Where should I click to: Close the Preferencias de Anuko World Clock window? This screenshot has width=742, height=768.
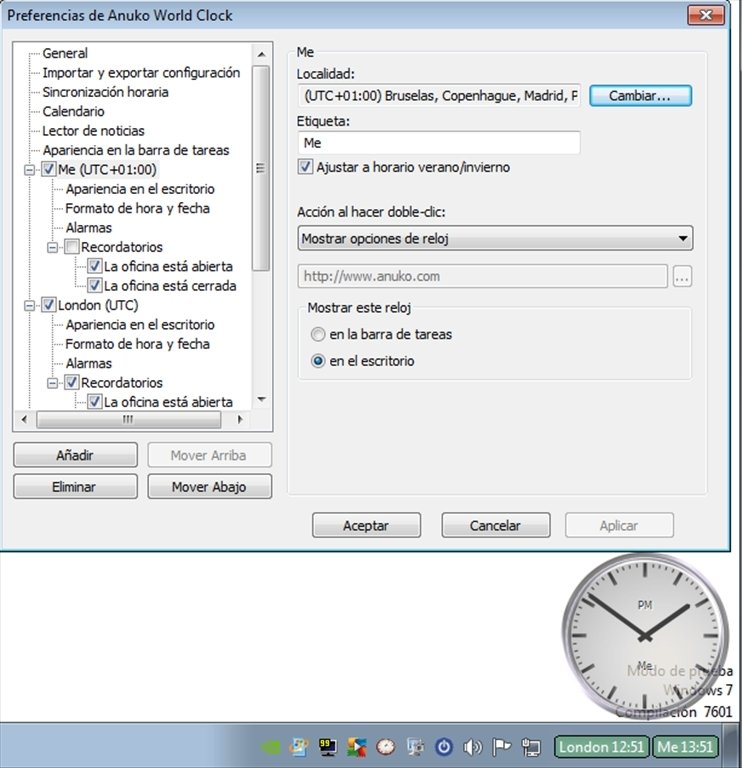coord(706,15)
